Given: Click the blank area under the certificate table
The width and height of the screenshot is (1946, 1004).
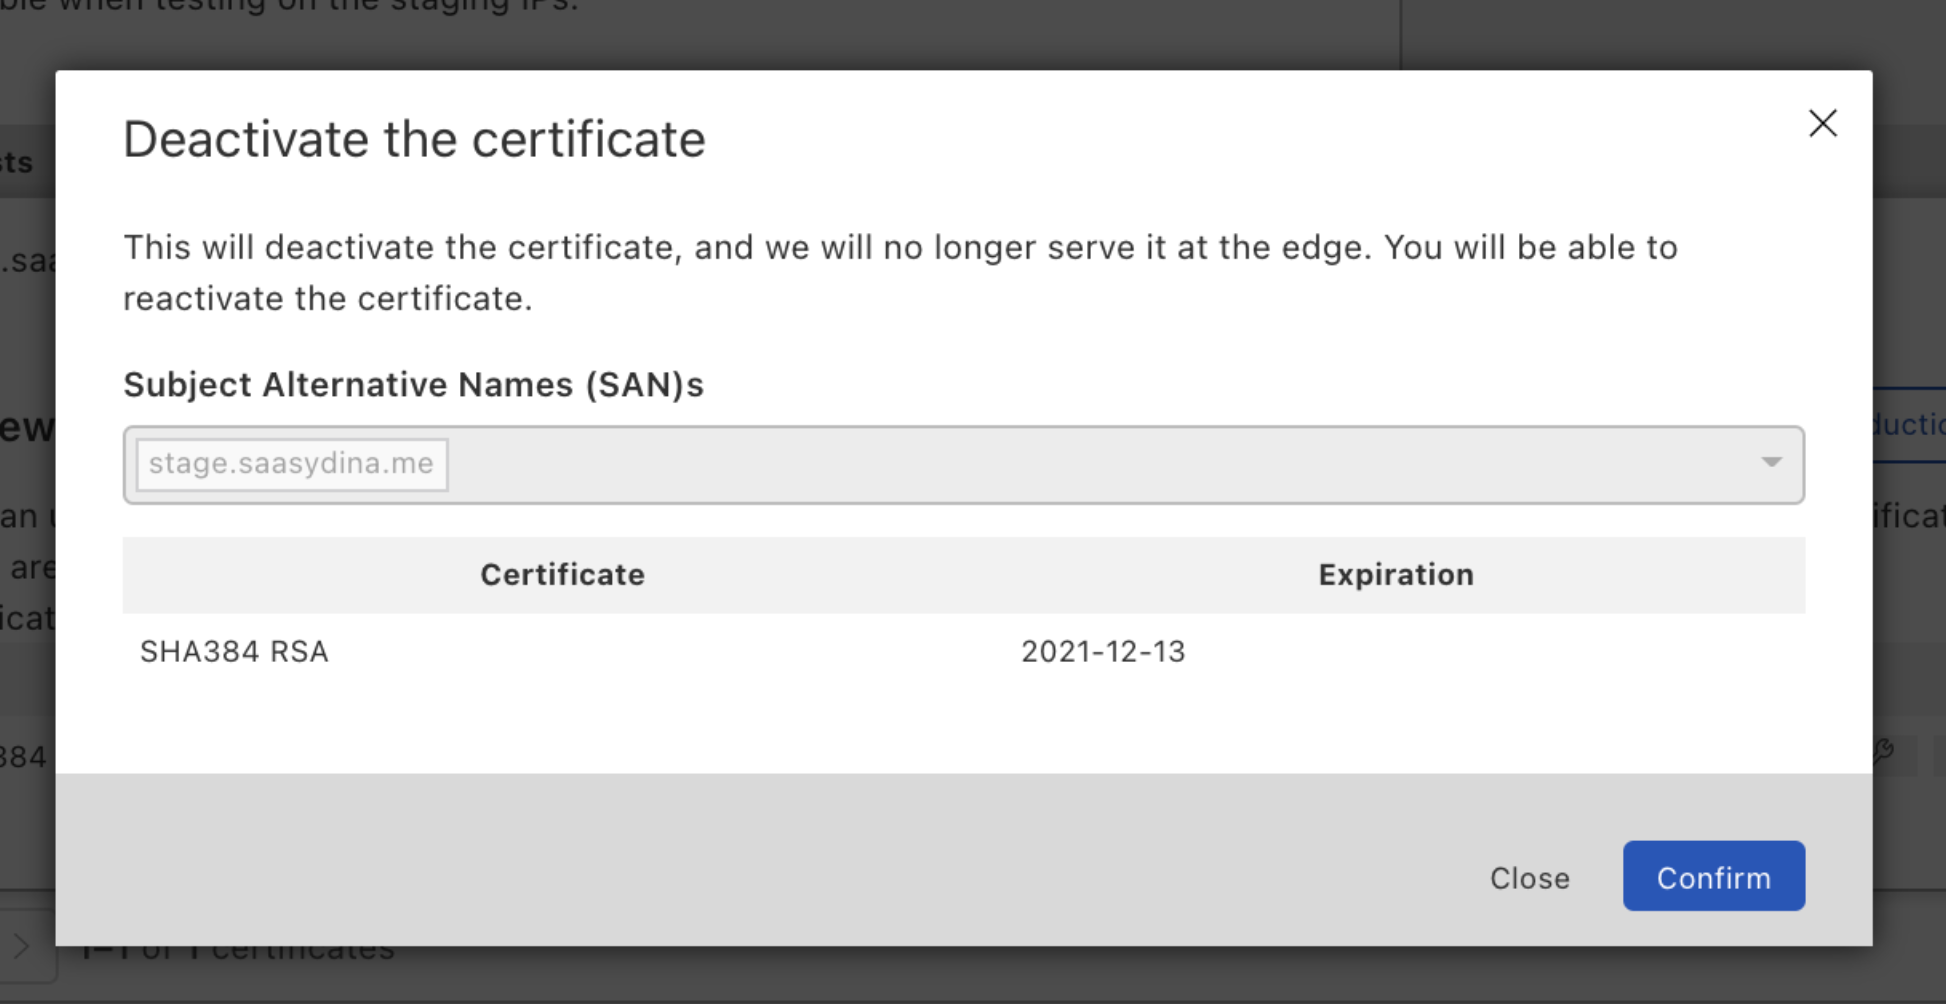Looking at the screenshot, I should click(x=963, y=731).
